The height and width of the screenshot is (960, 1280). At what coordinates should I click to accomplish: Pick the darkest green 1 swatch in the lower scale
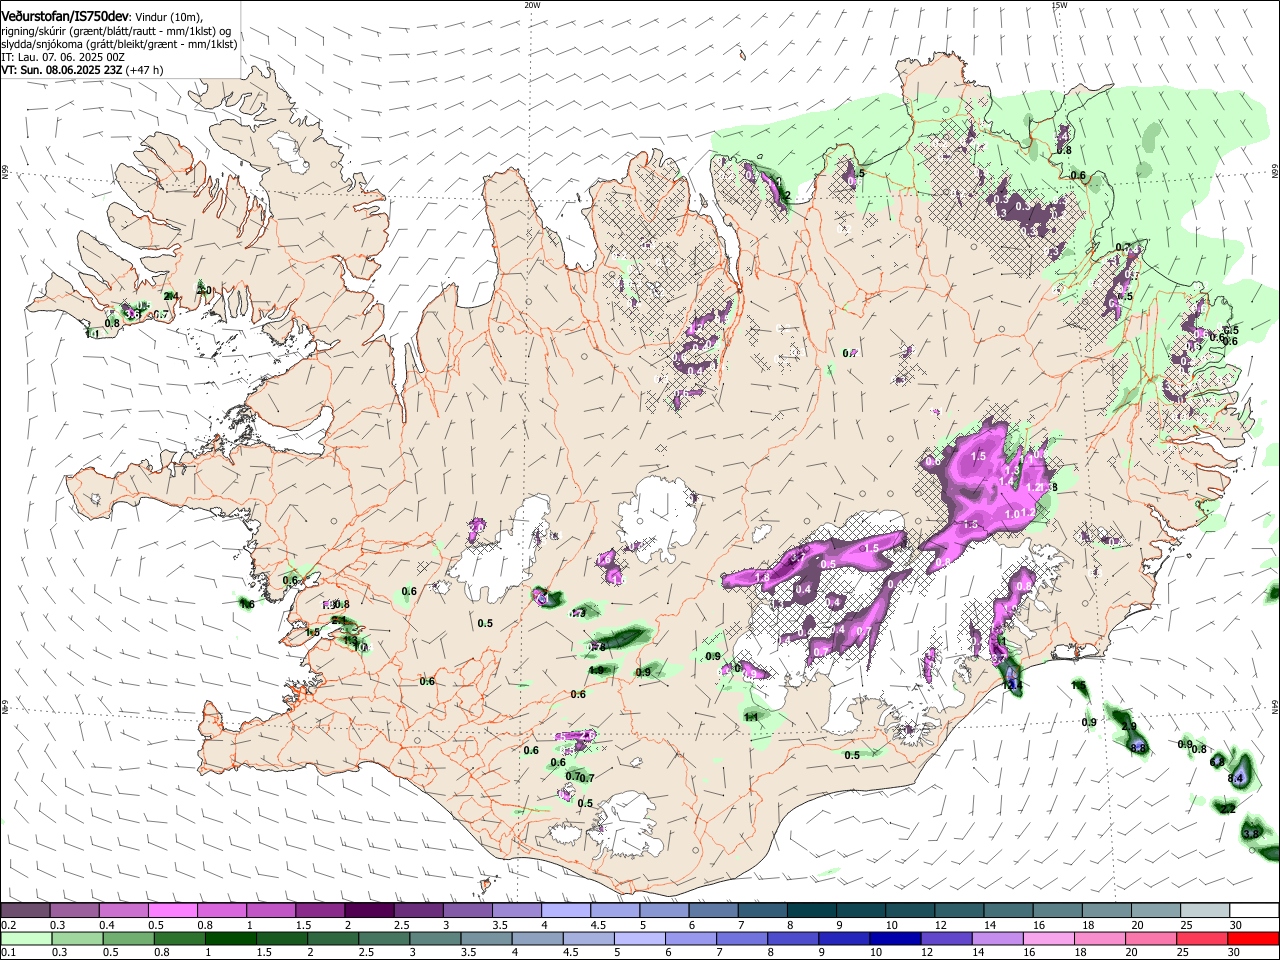coord(230,938)
